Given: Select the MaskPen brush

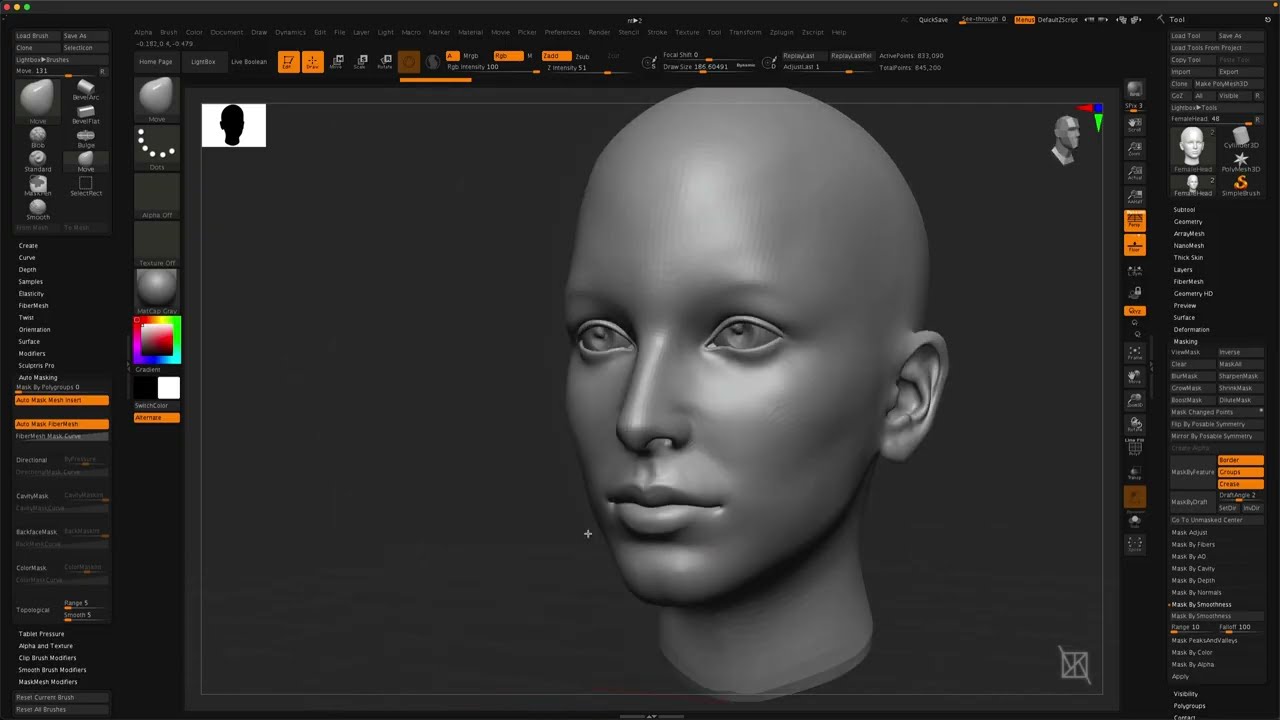Looking at the screenshot, I should 37,186.
